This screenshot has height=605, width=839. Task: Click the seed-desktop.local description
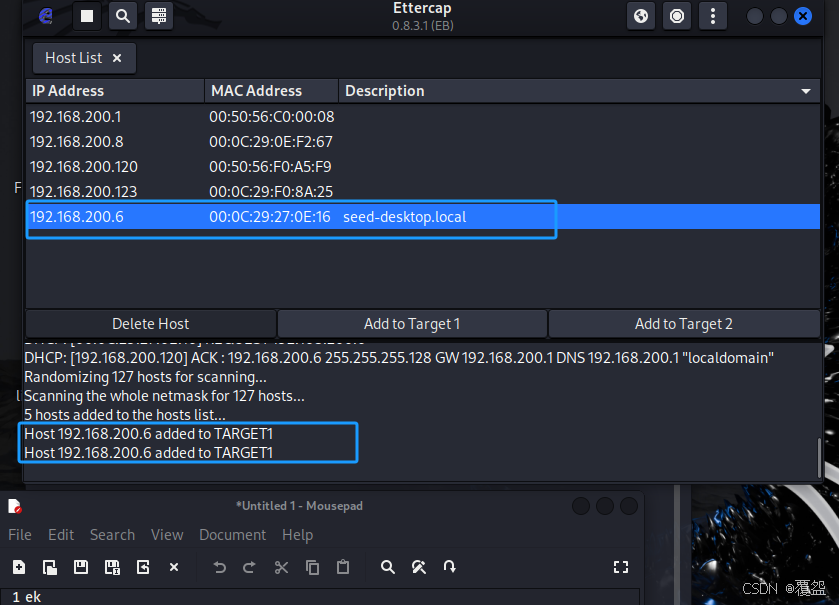pos(405,217)
